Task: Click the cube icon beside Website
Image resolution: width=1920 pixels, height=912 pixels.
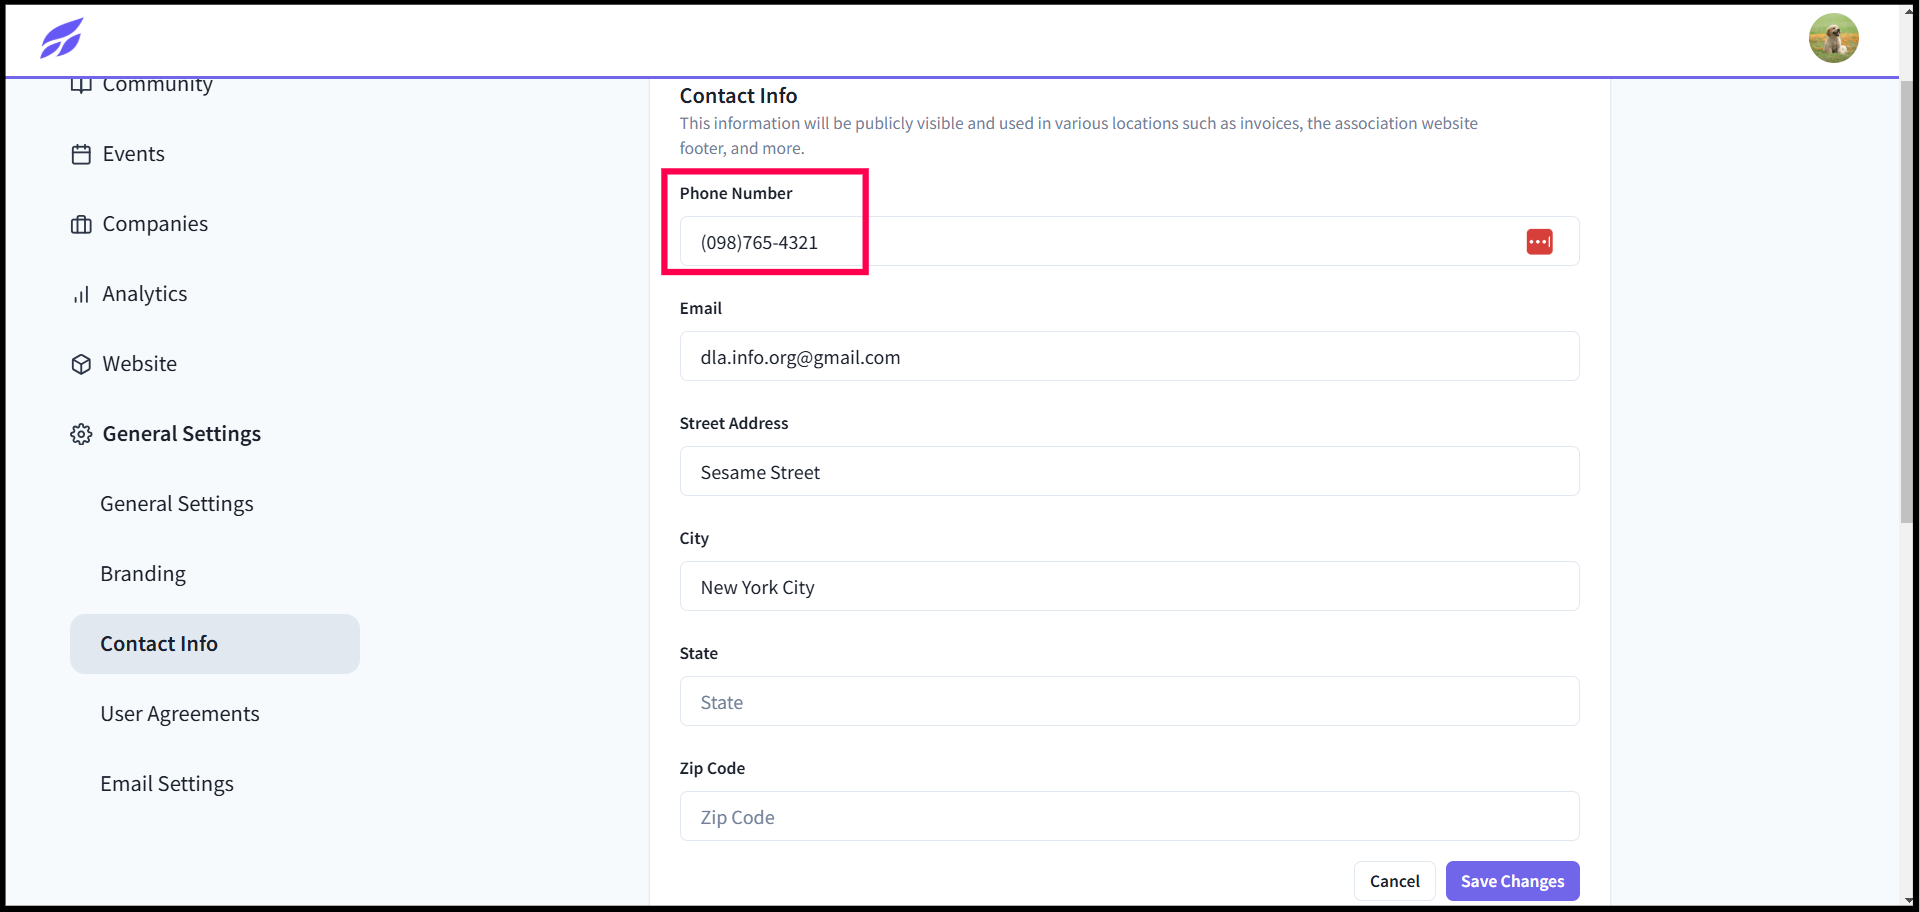Action: tap(81, 364)
